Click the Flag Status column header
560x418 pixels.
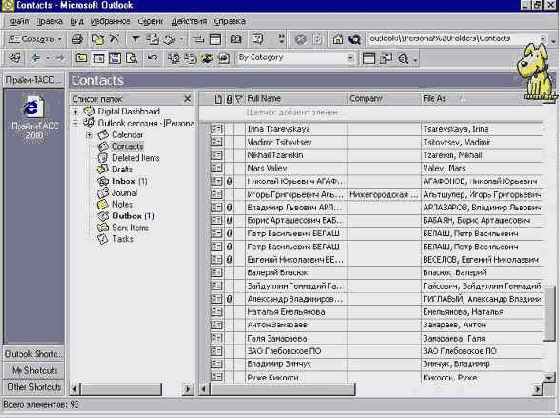coord(239,99)
